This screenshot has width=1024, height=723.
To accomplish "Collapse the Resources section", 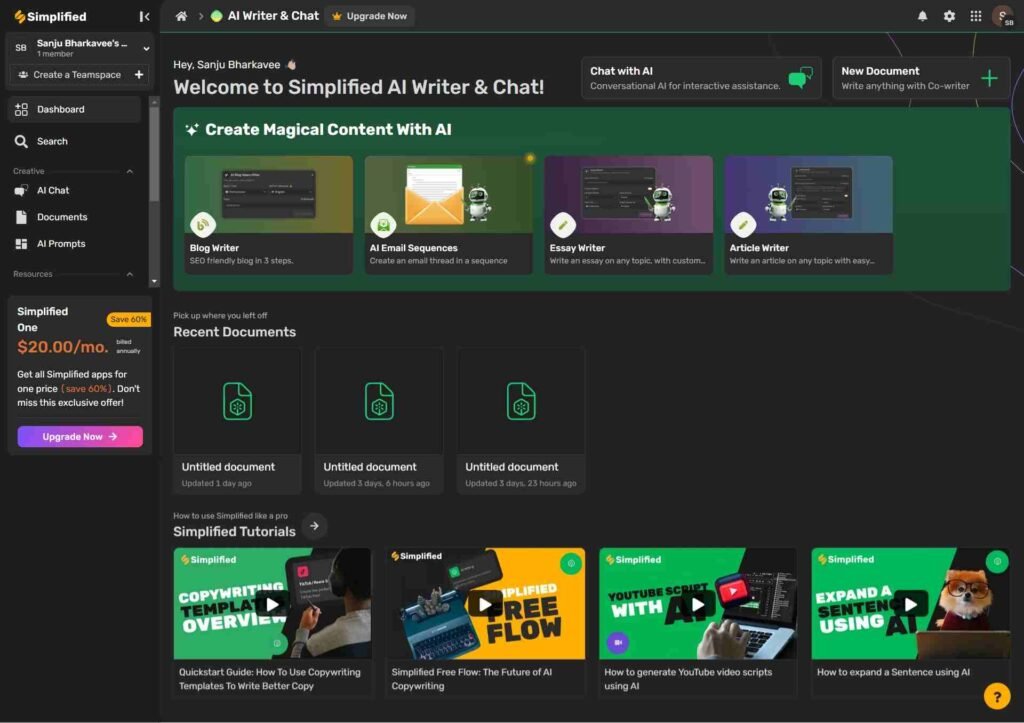I will (x=129, y=274).
